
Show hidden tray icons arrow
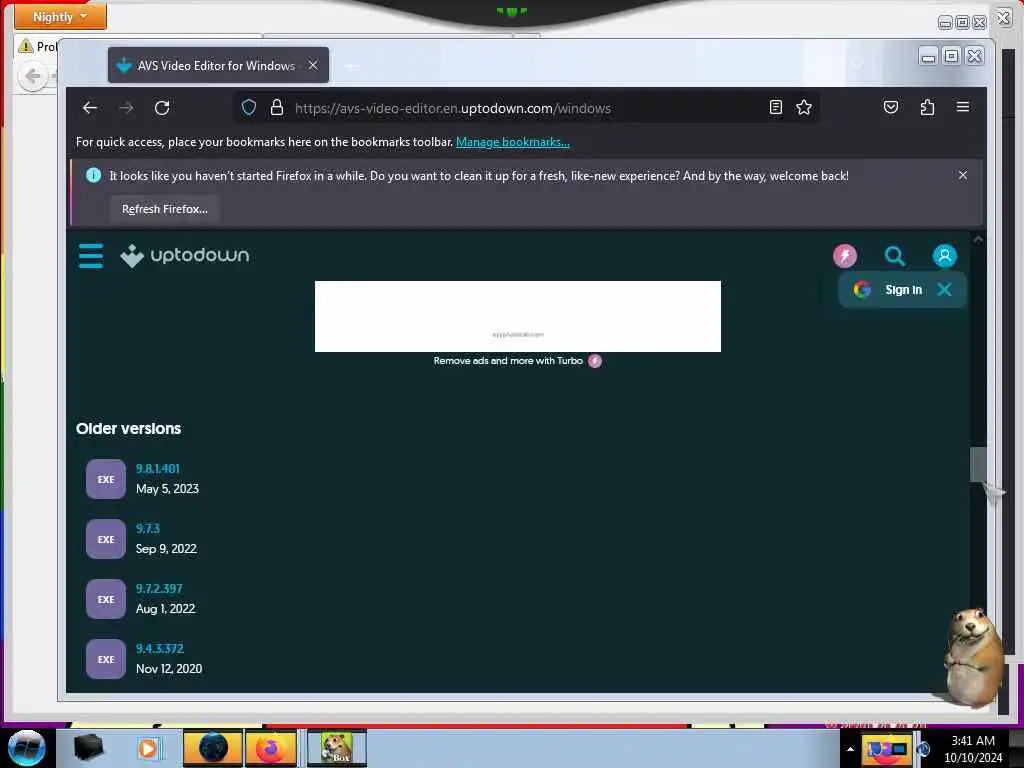point(850,749)
